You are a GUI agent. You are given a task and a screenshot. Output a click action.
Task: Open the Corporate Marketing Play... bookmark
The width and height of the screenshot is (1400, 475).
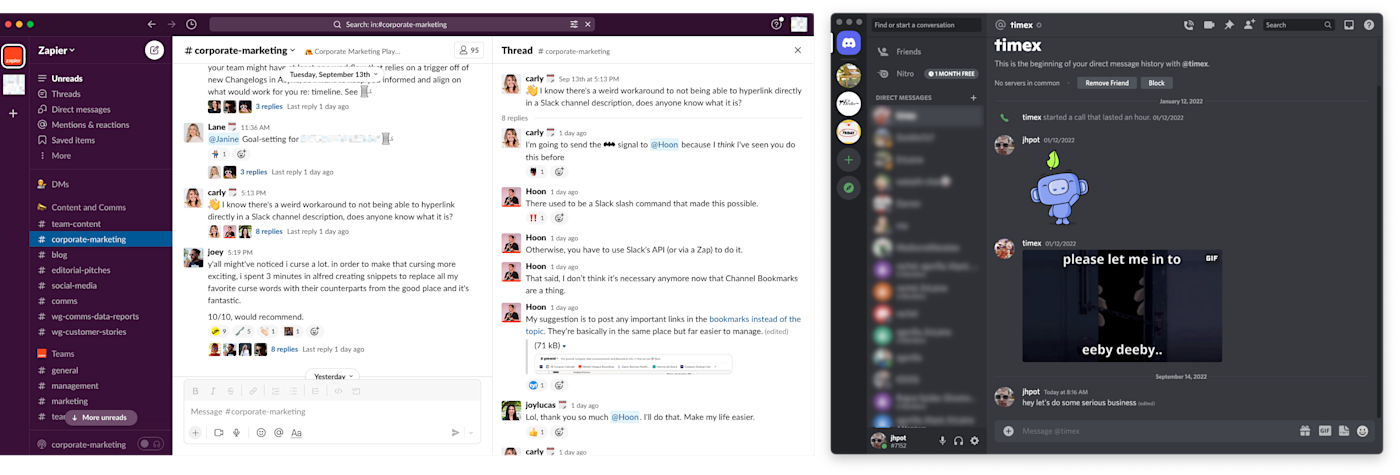352,51
